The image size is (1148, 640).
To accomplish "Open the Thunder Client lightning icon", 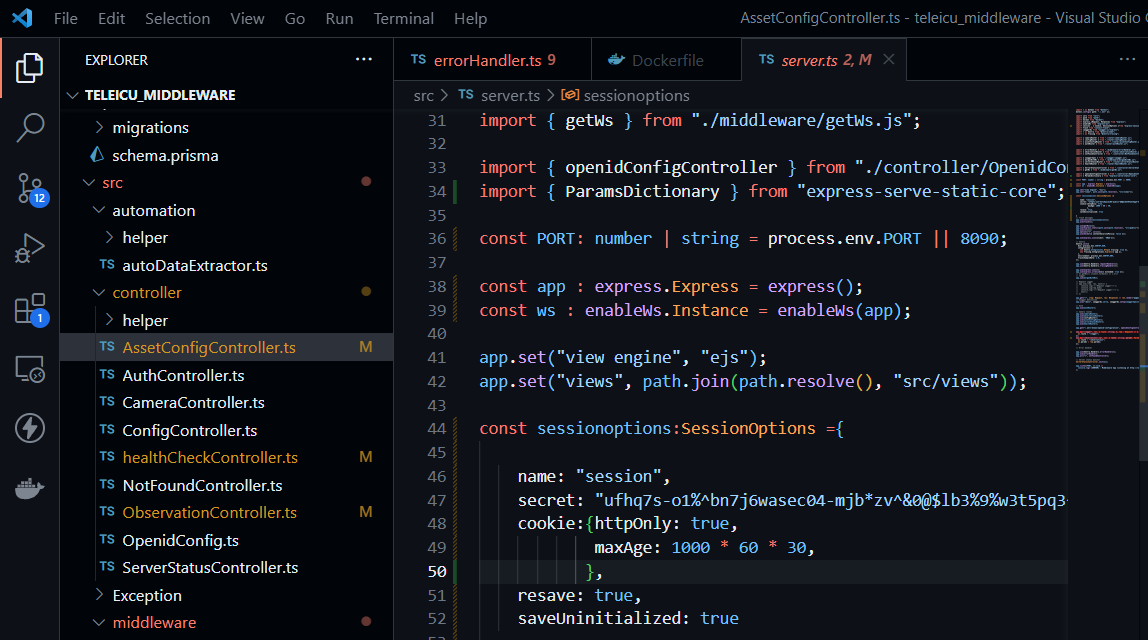I will [29, 429].
